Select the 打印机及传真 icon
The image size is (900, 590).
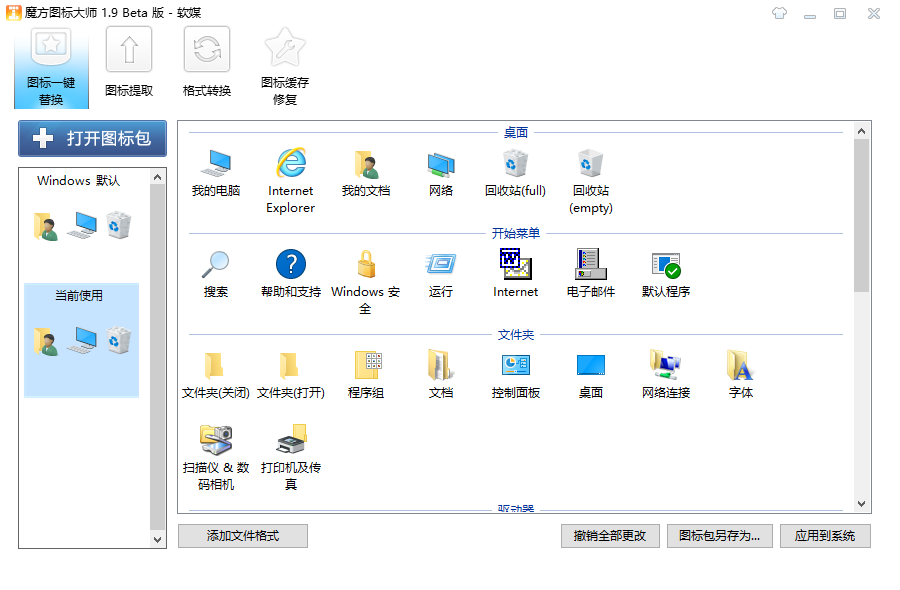click(290, 440)
